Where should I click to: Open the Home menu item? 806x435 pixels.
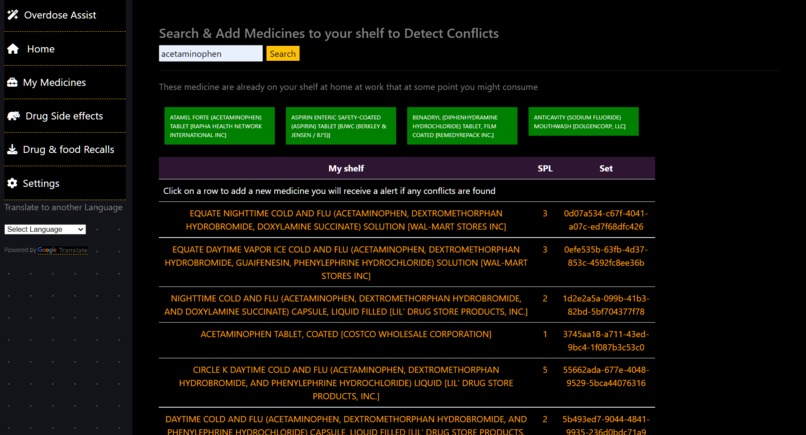click(65, 49)
